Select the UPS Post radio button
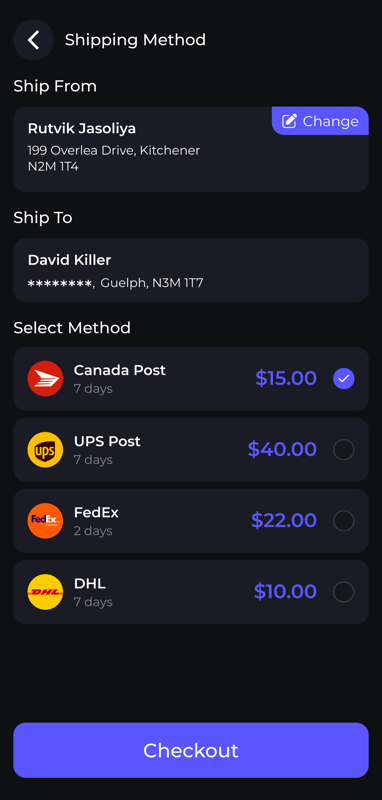This screenshot has height=800, width=382. (344, 450)
